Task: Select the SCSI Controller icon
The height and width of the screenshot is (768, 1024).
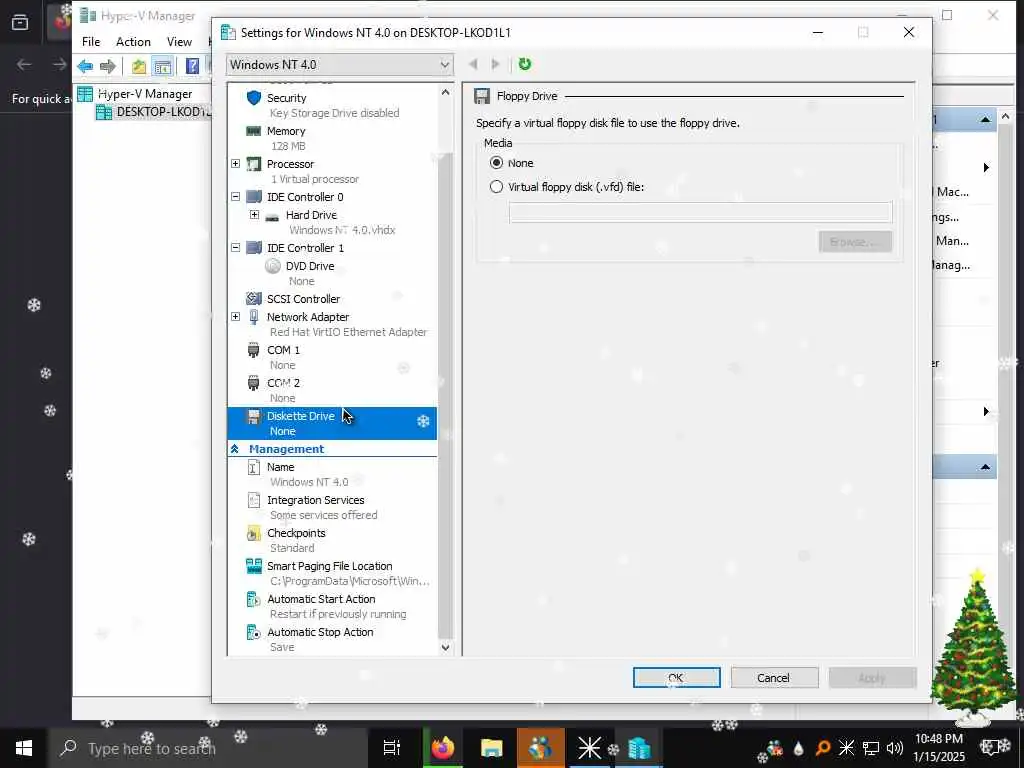Action: coord(253,298)
